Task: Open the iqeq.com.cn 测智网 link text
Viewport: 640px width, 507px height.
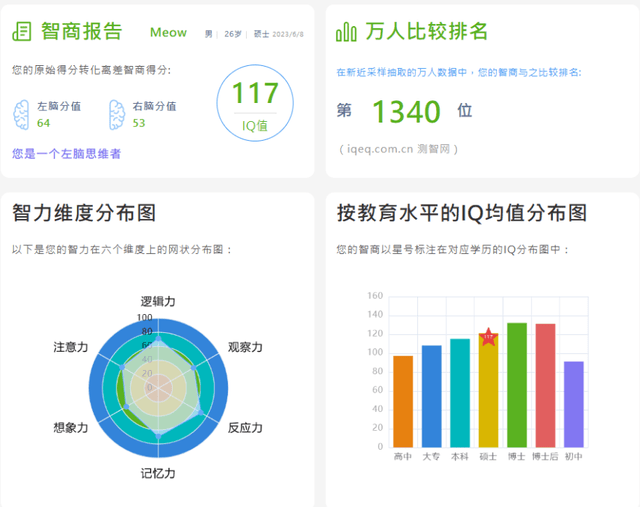Action: 398,149
